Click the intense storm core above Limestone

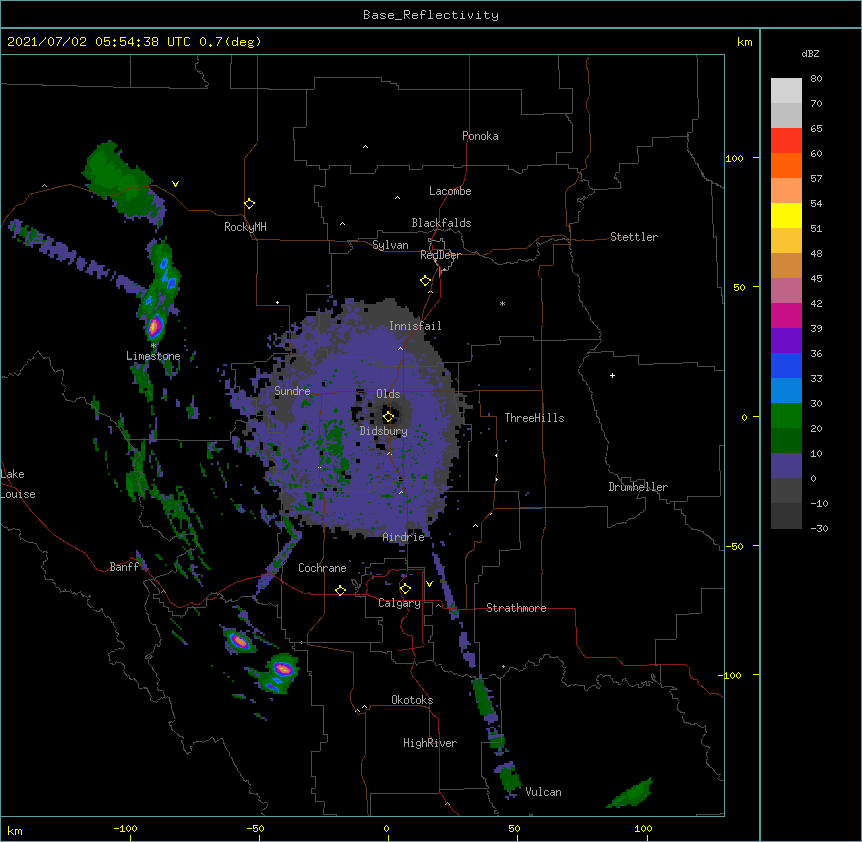(x=156, y=326)
